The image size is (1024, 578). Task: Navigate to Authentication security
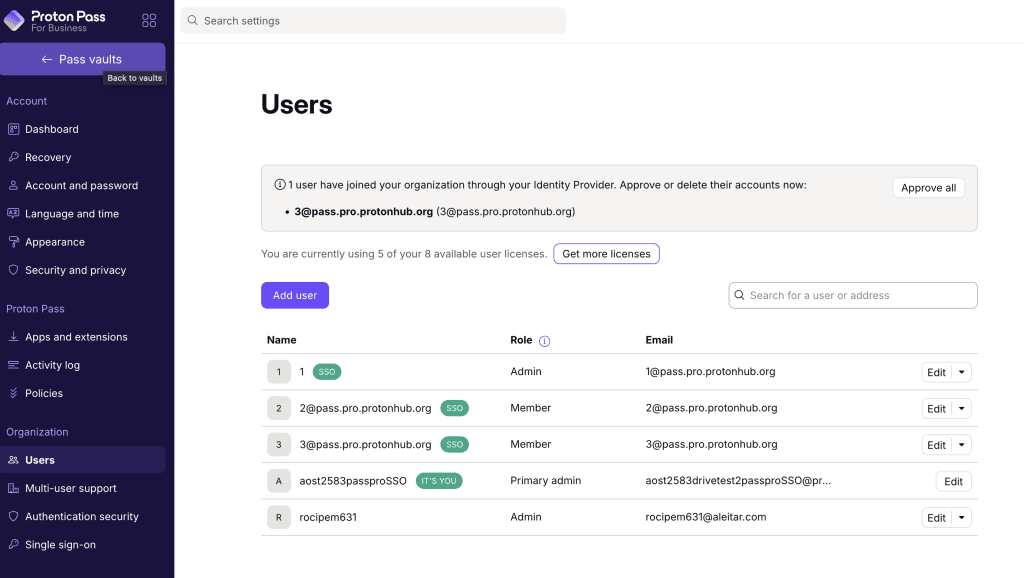point(81,516)
